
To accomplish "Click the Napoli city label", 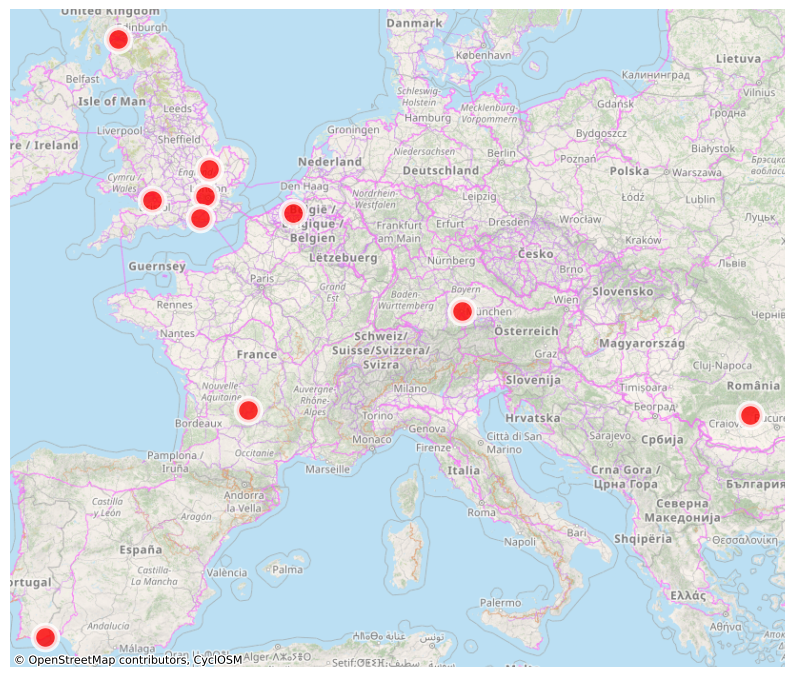I will 520,542.
